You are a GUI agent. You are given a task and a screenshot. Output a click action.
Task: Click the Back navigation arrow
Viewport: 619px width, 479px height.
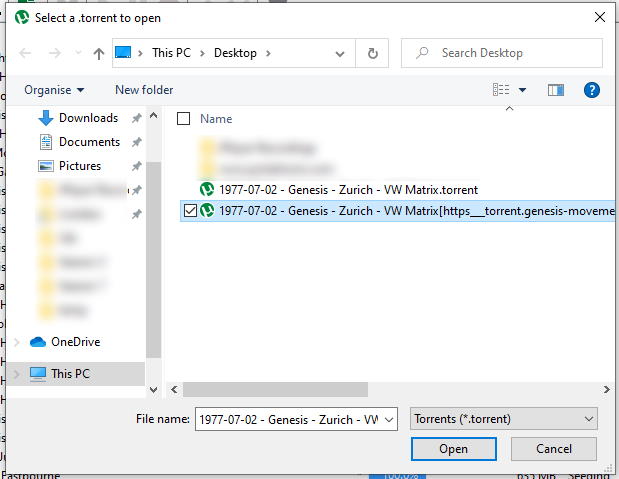[25, 53]
